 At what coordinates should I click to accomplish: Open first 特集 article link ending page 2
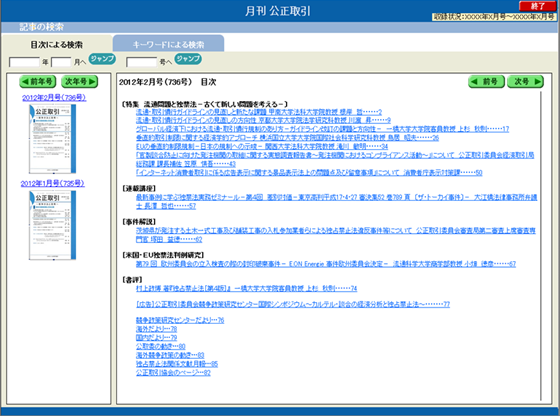point(259,112)
